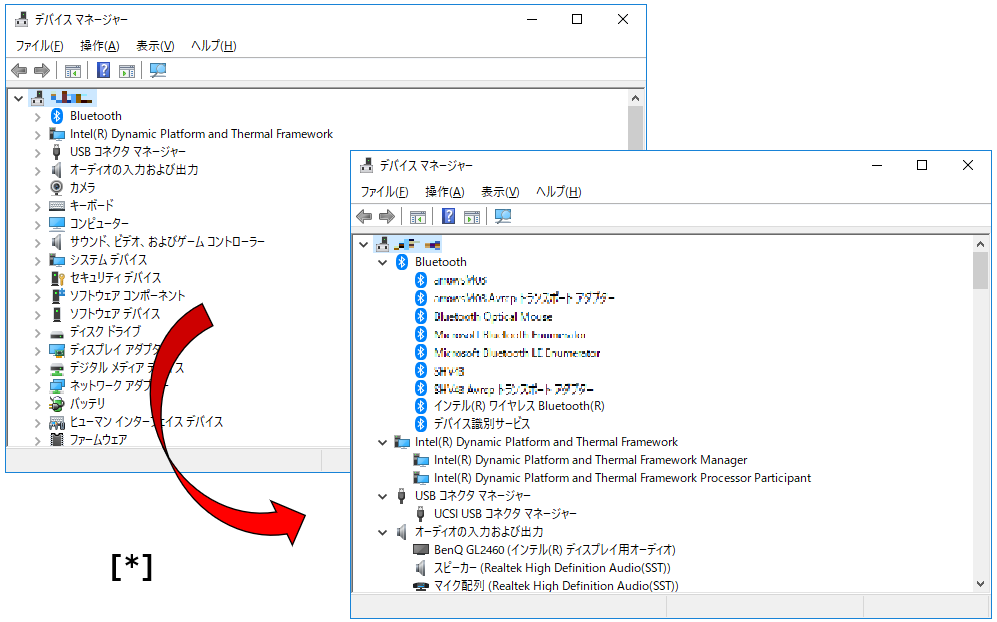Click Bluetooth category icon in front window

(402, 262)
